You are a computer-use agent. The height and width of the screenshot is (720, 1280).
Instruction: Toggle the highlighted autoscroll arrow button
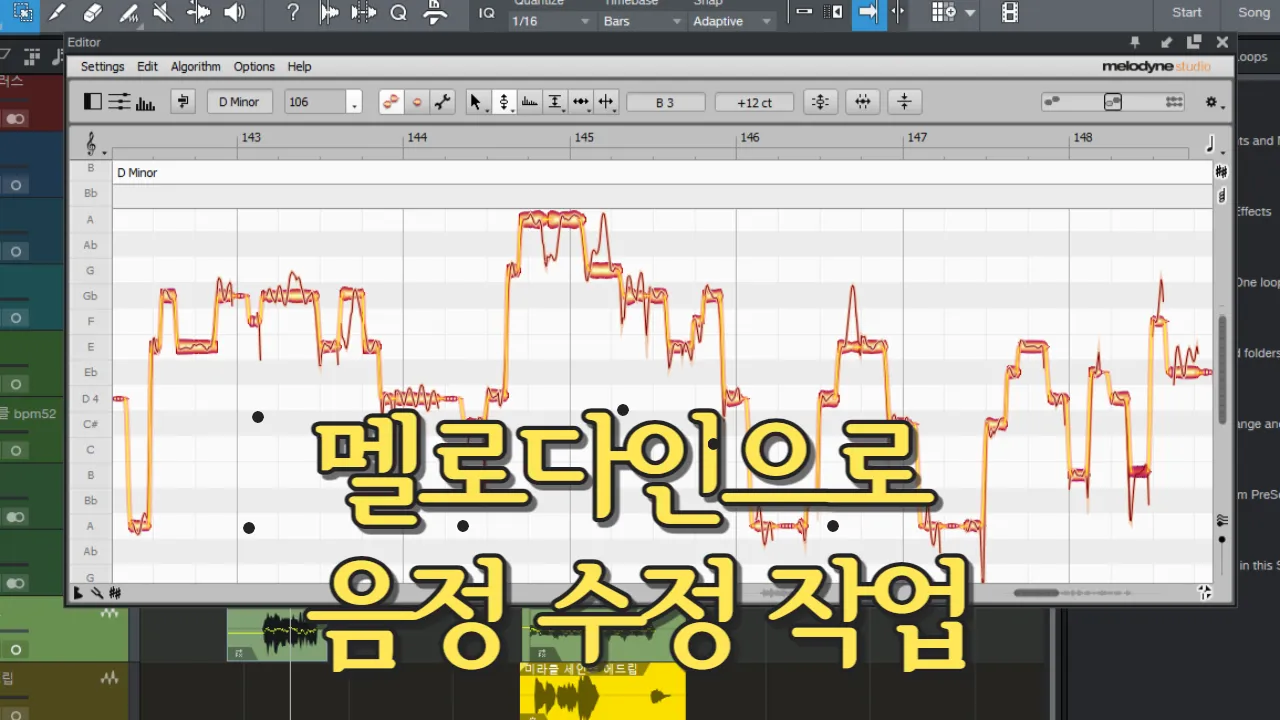click(868, 13)
